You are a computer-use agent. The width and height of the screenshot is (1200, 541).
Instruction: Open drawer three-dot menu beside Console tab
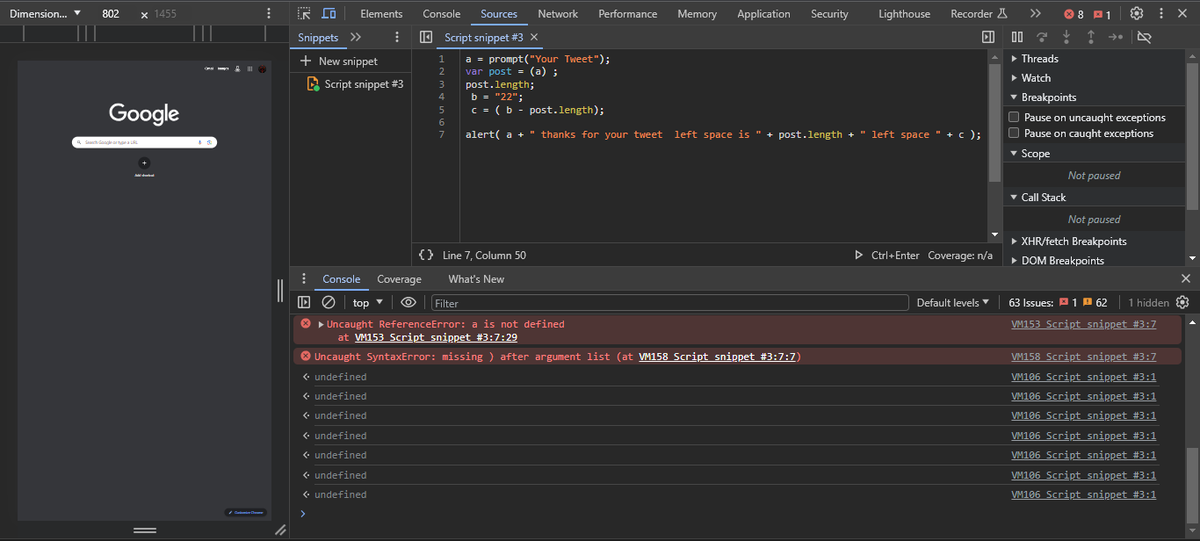pos(303,279)
